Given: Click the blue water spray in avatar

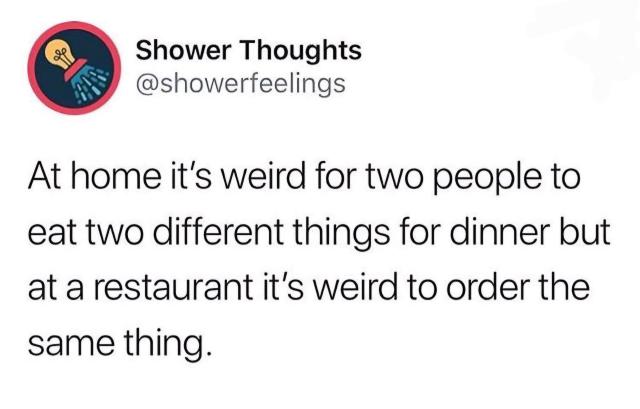Looking at the screenshot, I should 90,85.
